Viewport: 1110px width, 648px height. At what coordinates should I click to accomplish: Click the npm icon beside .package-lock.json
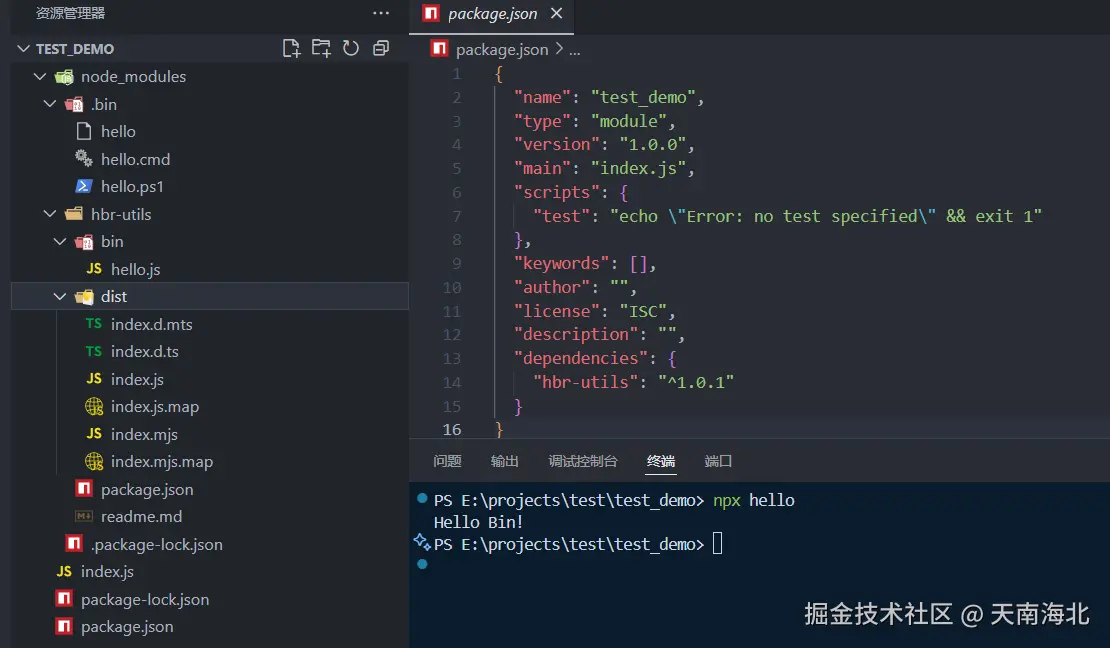point(74,543)
